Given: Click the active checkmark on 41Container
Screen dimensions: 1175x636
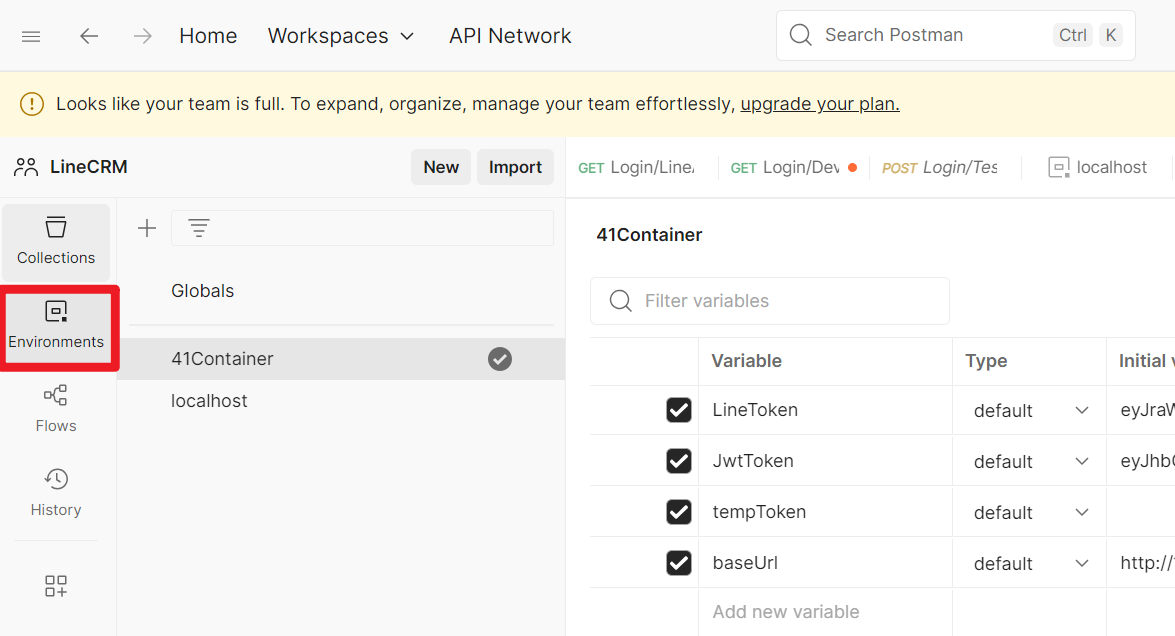Looking at the screenshot, I should tap(500, 359).
